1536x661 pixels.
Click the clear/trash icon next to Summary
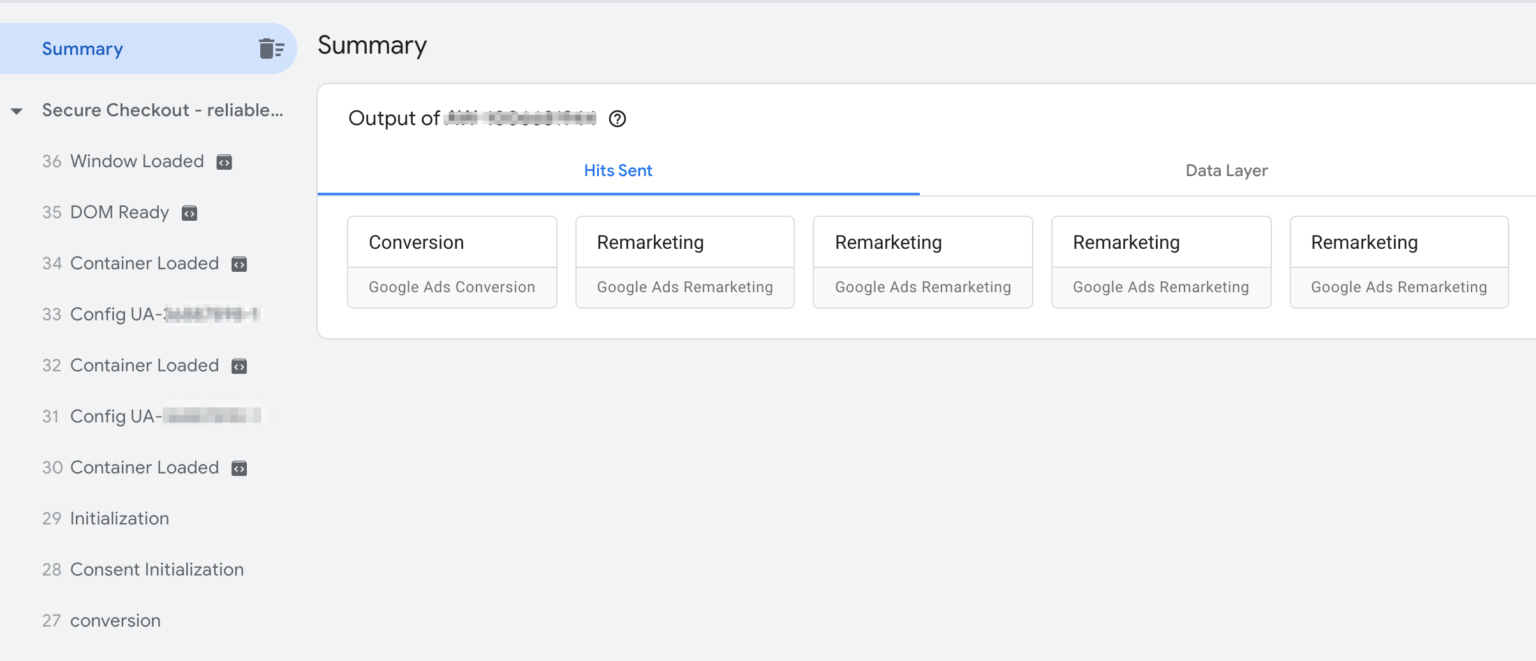(x=273, y=48)
